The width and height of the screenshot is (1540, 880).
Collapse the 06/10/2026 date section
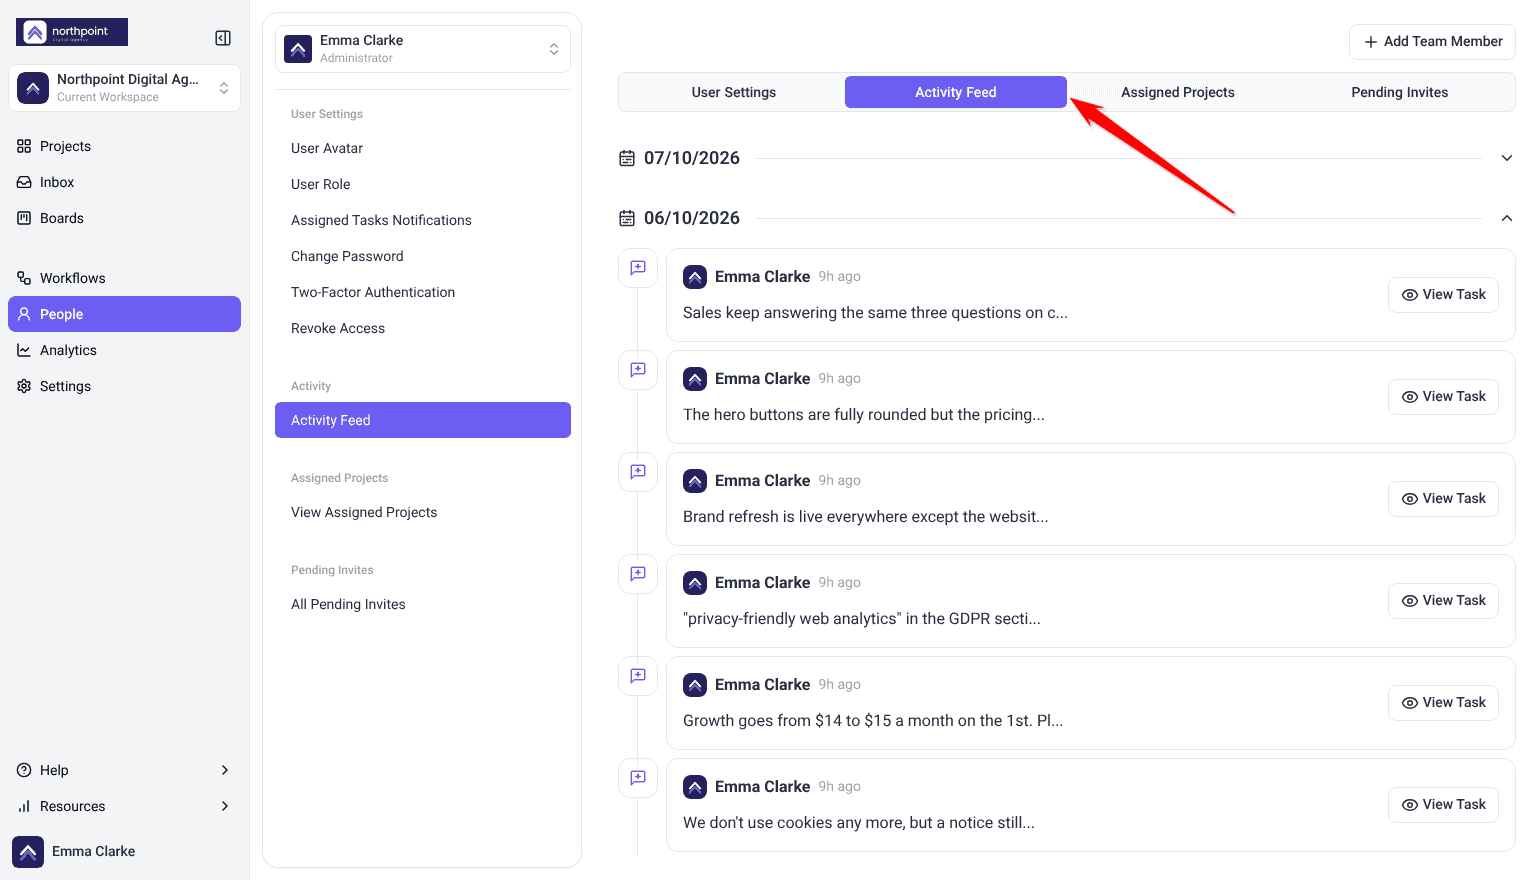[x=1507, y=218]
